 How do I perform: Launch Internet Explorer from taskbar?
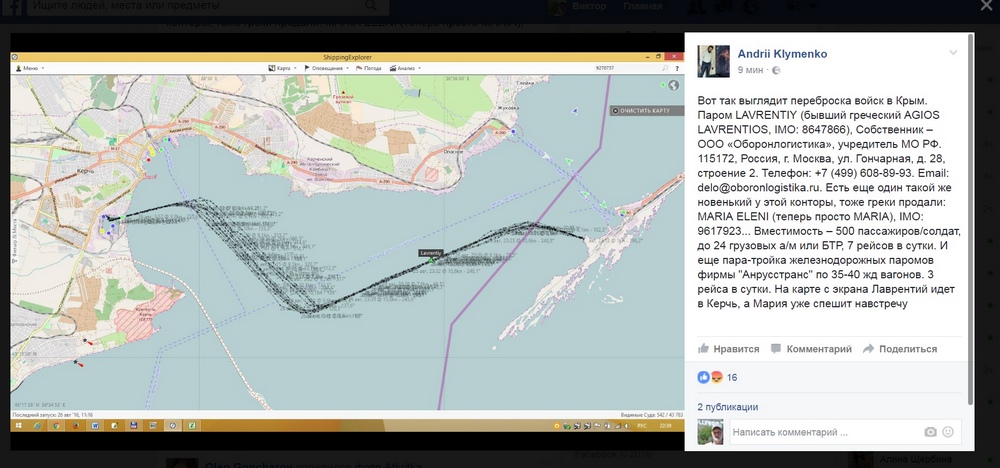tap(38, 425)
